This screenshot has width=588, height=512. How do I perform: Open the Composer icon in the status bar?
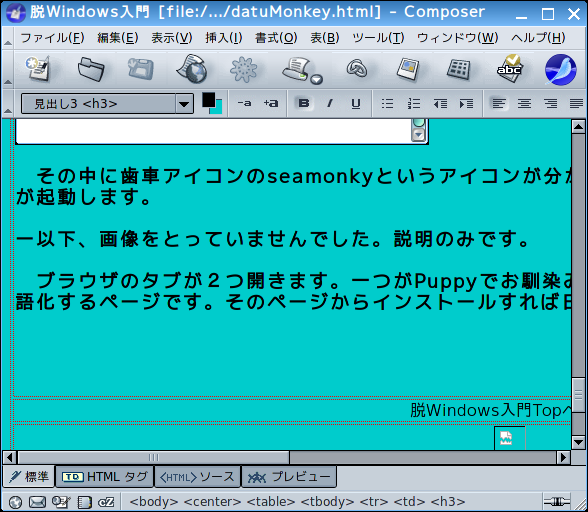pos(61,502)
